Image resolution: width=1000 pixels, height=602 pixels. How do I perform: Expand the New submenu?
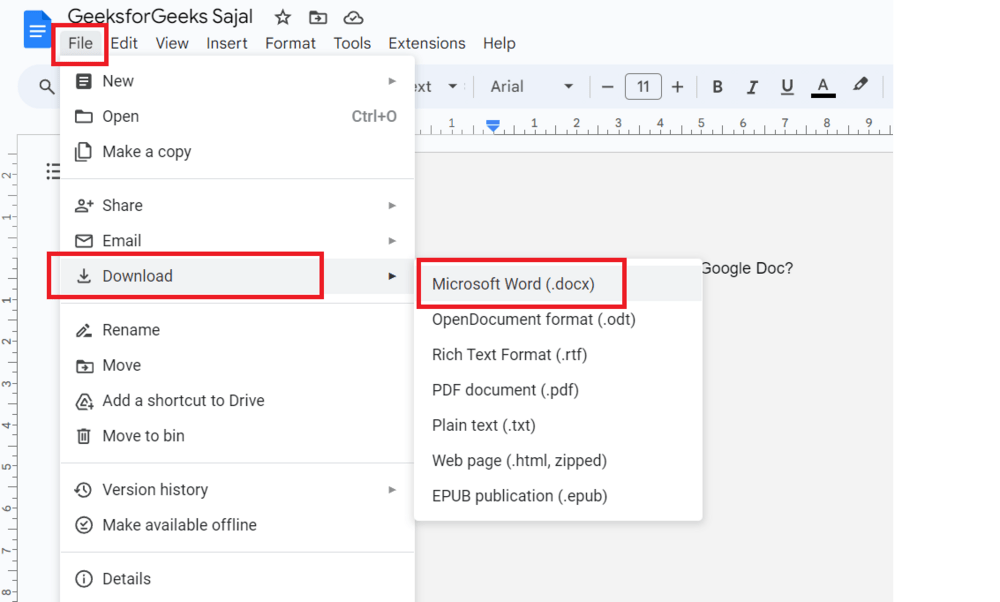pyautogui.click(x=237, y=81)
